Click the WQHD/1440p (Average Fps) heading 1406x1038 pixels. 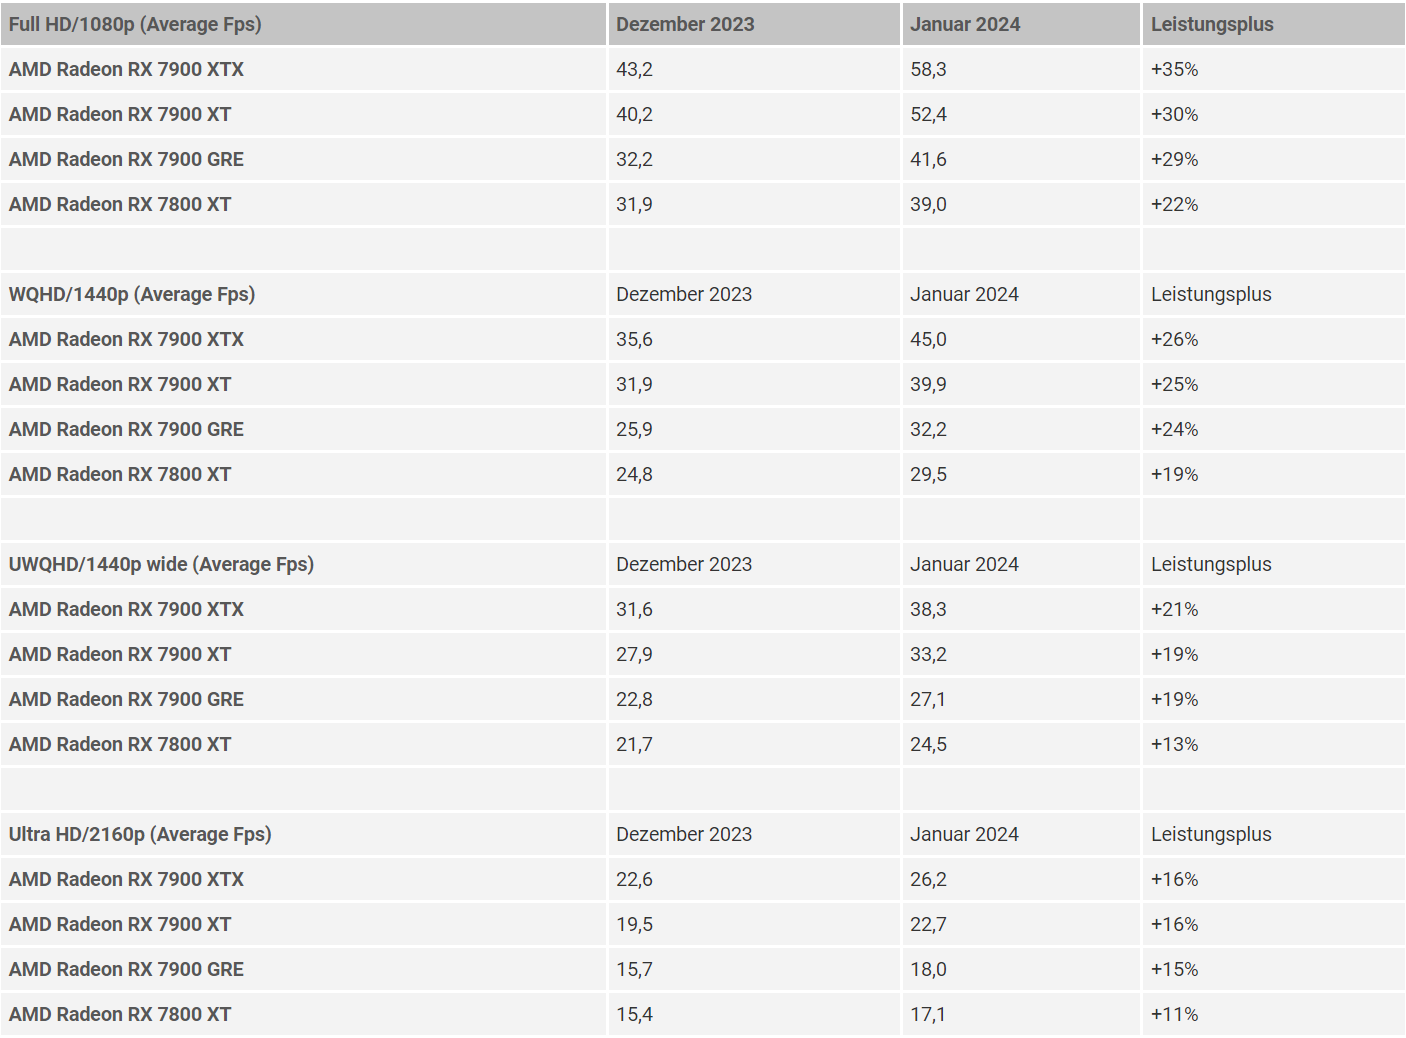[x=132, y=295]
